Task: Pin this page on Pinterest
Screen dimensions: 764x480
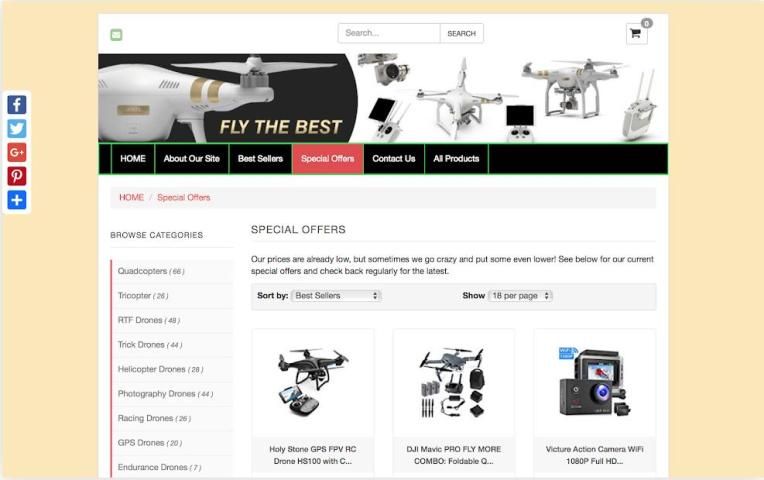Action: [17, 176]
